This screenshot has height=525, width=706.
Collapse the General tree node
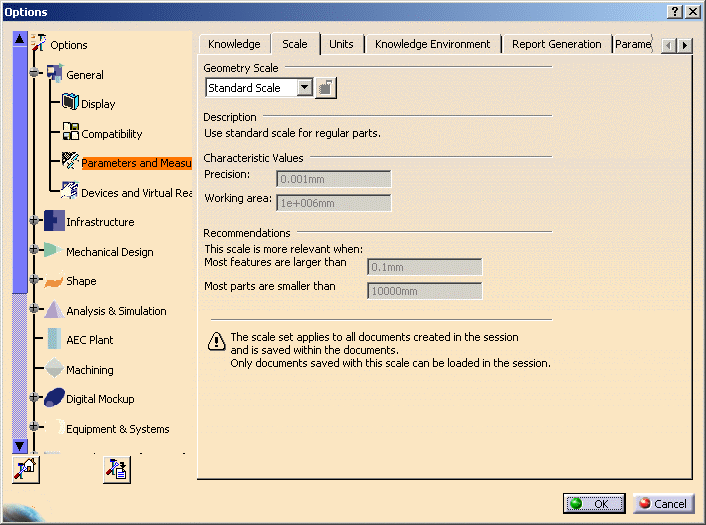pyautogui.click(x=34, y=74)
